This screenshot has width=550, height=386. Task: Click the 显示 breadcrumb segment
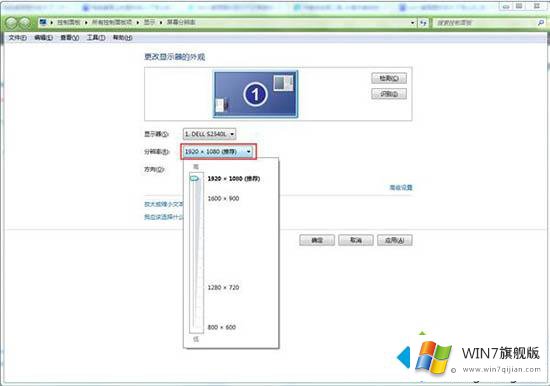click(x=149, y=22)
